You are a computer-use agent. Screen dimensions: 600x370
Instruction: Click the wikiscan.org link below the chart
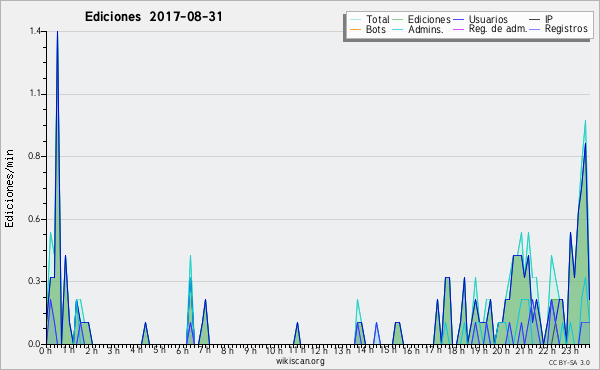click(300, 361)
